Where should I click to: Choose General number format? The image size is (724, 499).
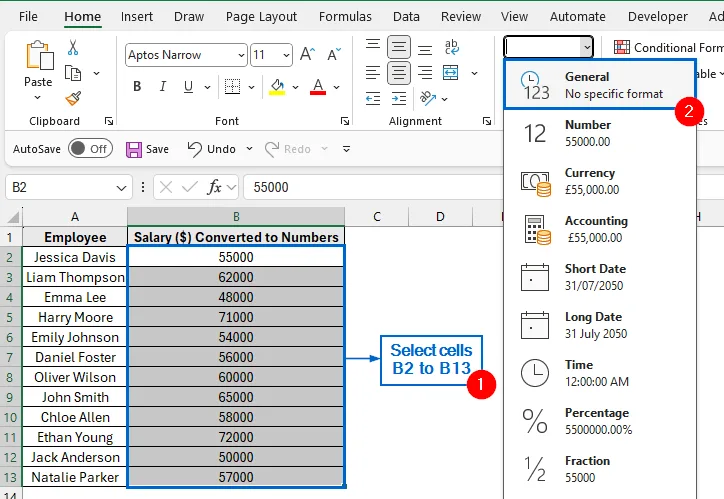coord(600,84)
